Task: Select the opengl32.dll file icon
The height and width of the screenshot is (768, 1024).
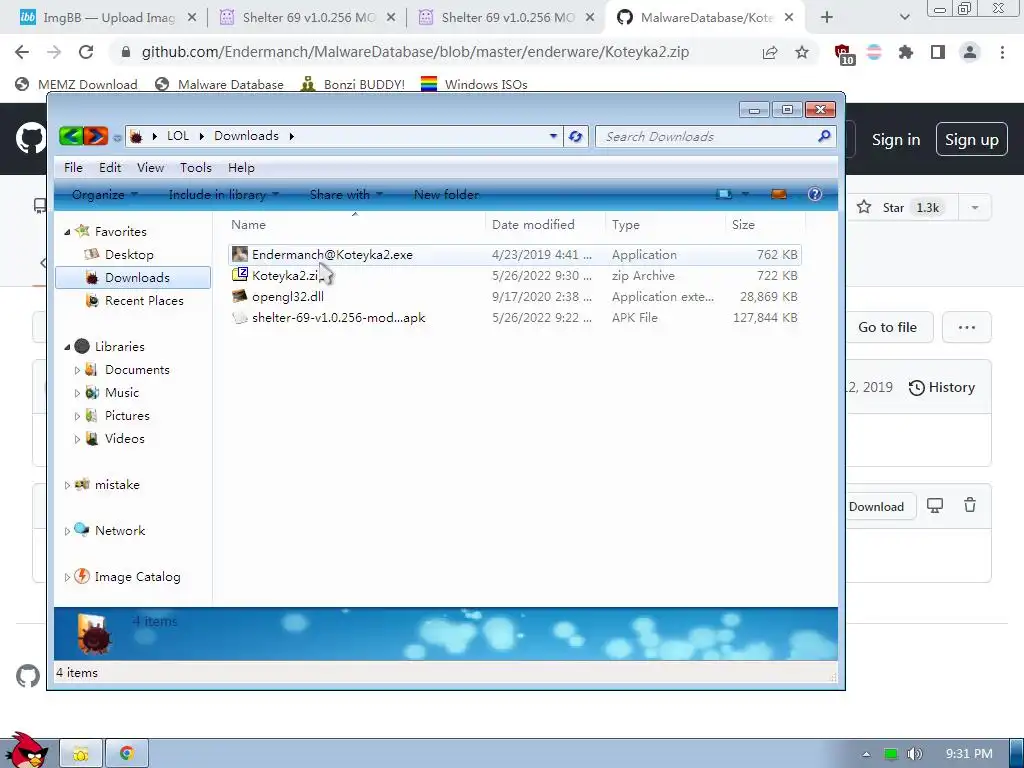Action: 240,296
